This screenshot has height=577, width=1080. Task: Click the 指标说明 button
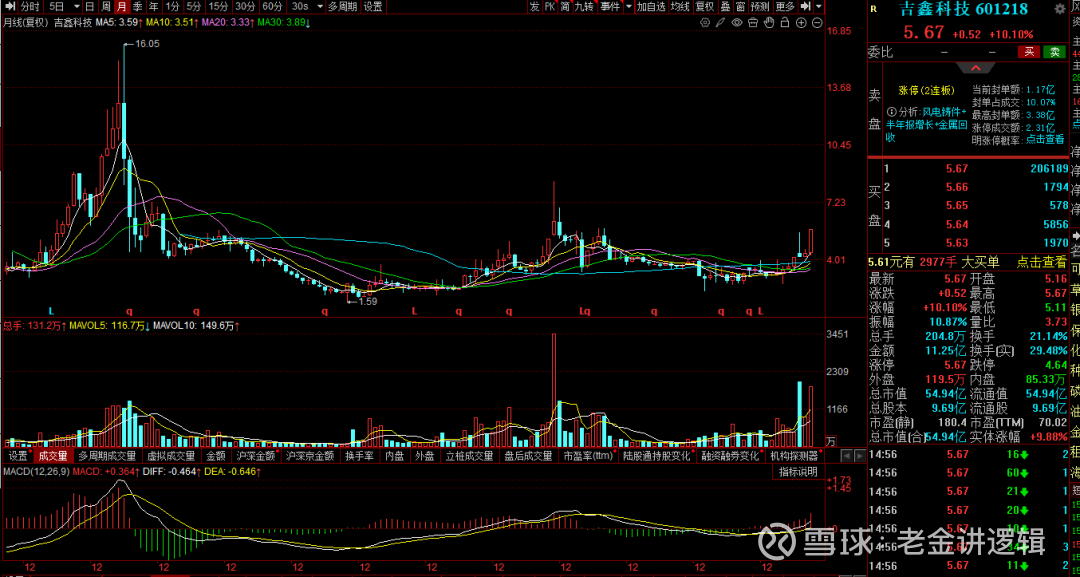pyautogui.click(x=798, y=472)
